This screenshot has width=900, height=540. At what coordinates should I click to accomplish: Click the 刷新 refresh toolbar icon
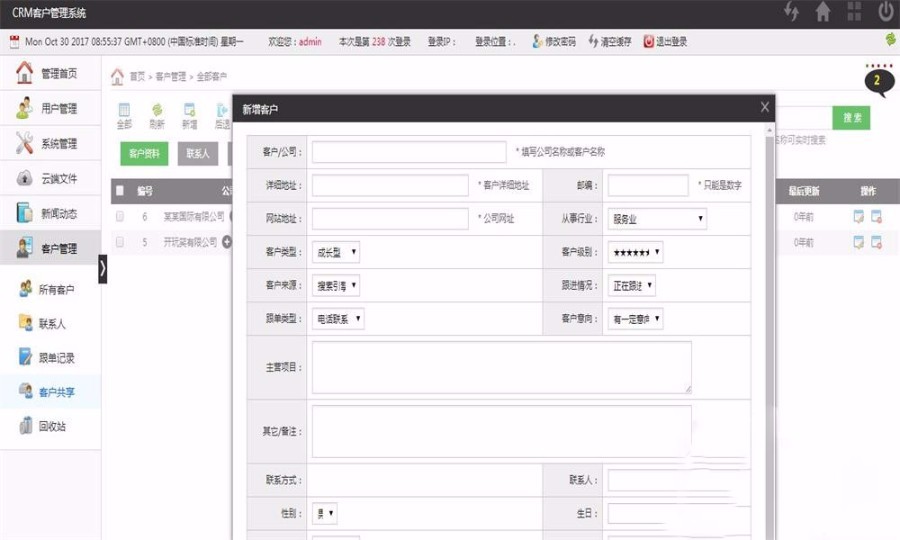157,115
